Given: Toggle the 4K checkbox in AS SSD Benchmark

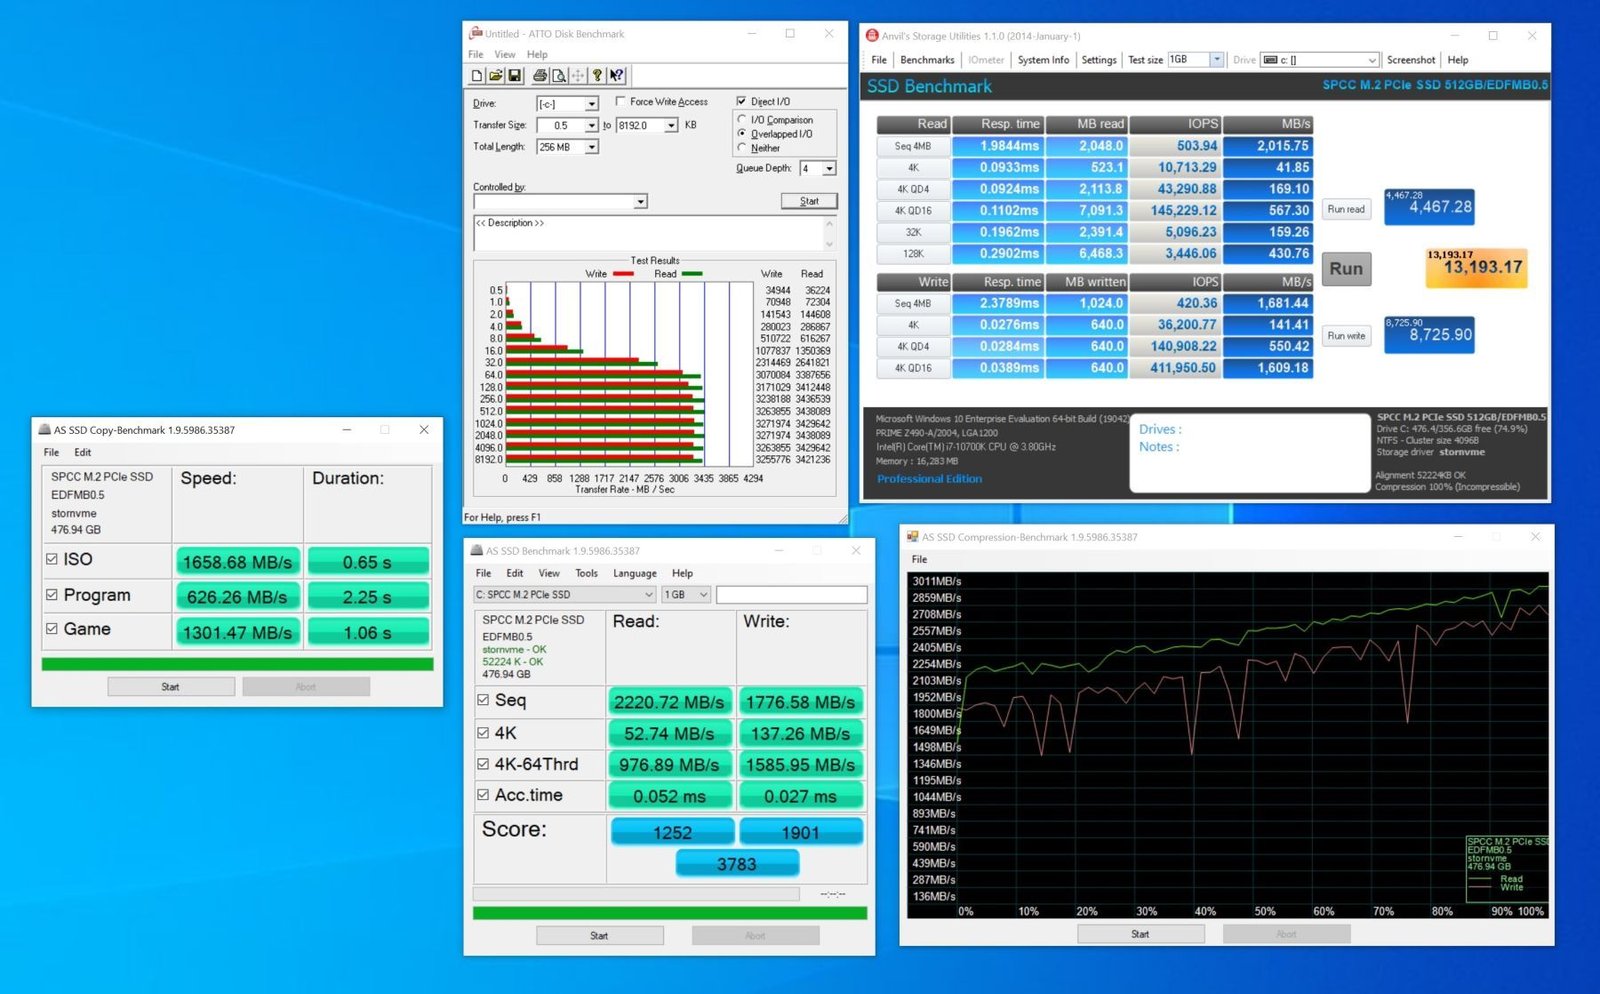Looking at the screenshot, I should [483, 733].
